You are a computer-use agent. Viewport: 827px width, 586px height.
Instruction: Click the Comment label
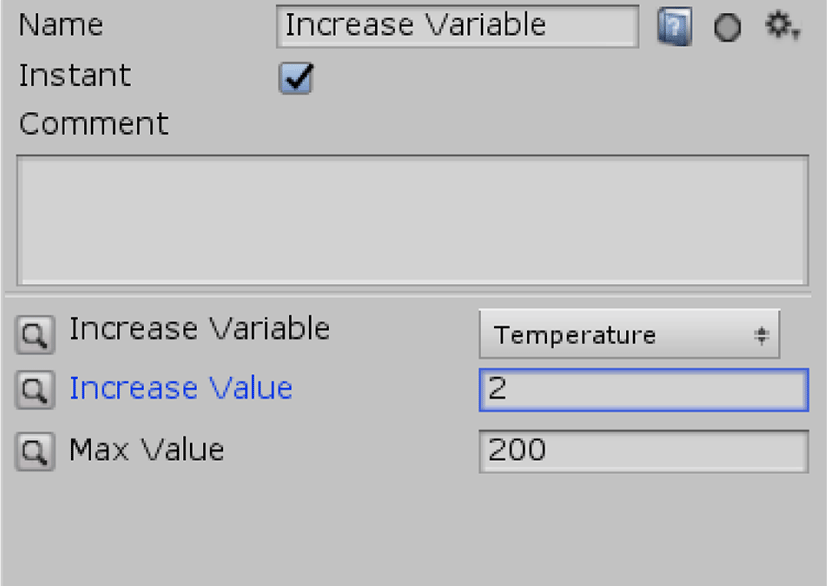coord(94,124)
